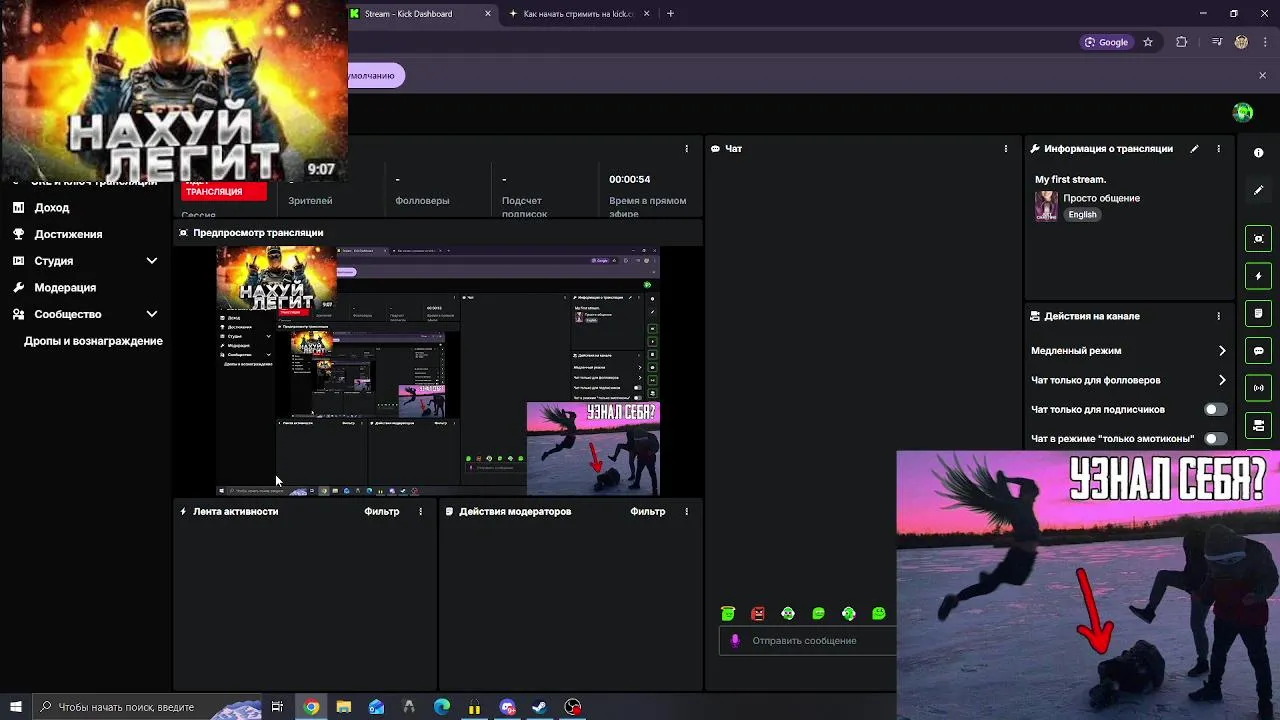Open the Chrome extensions puzzle icon
The height and width of the screenshot is (720, 1280).
1182,42
